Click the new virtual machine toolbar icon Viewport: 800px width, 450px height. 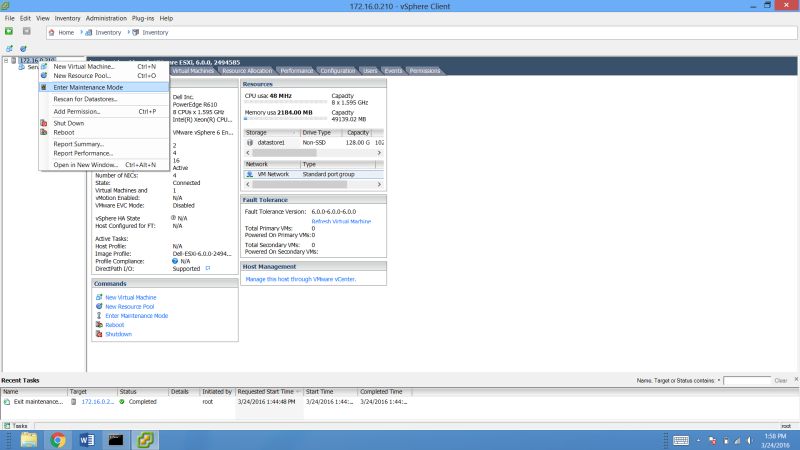click(x=9, y=48)
